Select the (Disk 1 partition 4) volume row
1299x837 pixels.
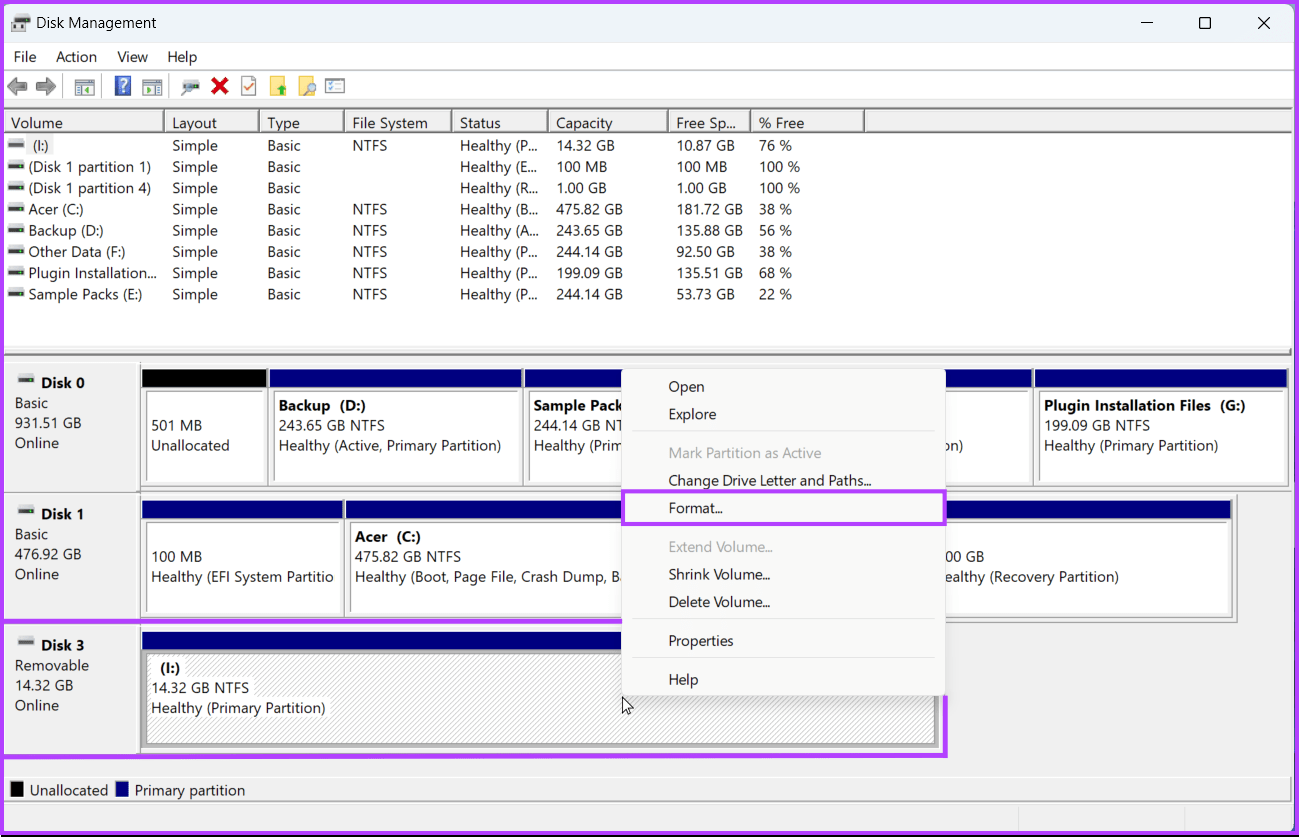pos(435,188)
